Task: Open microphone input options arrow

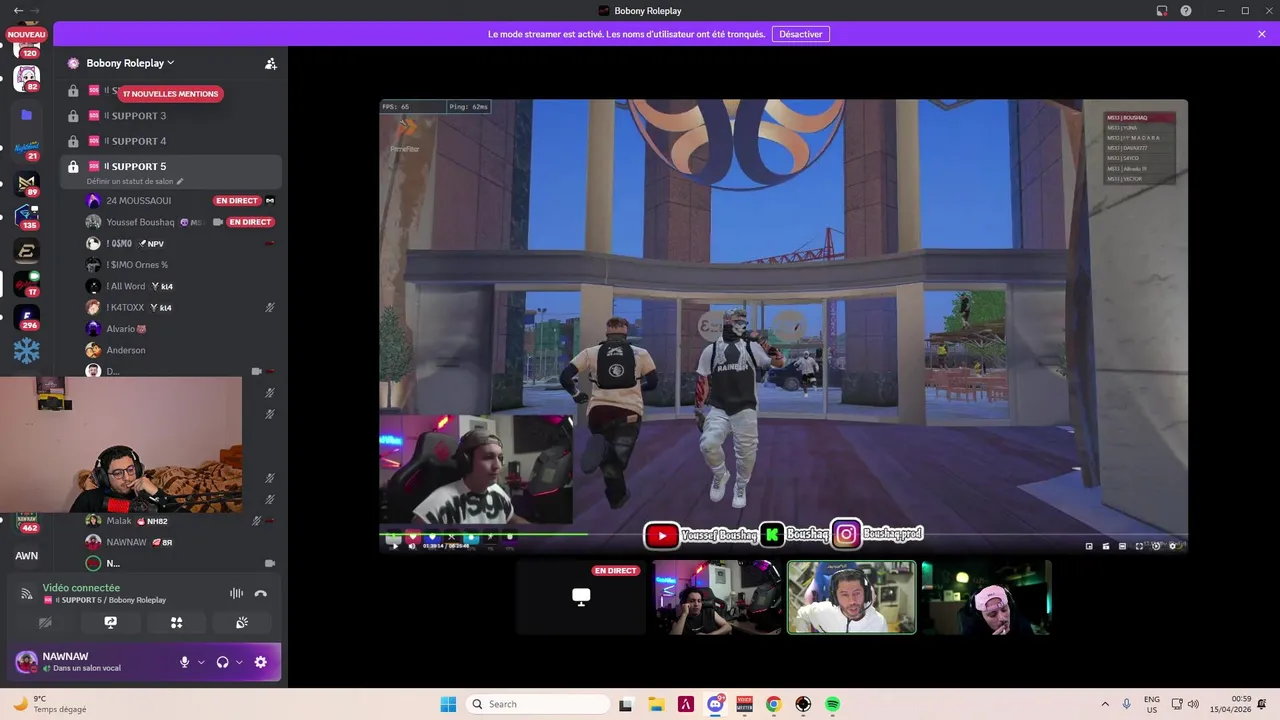Action: (x=201, y=662)
